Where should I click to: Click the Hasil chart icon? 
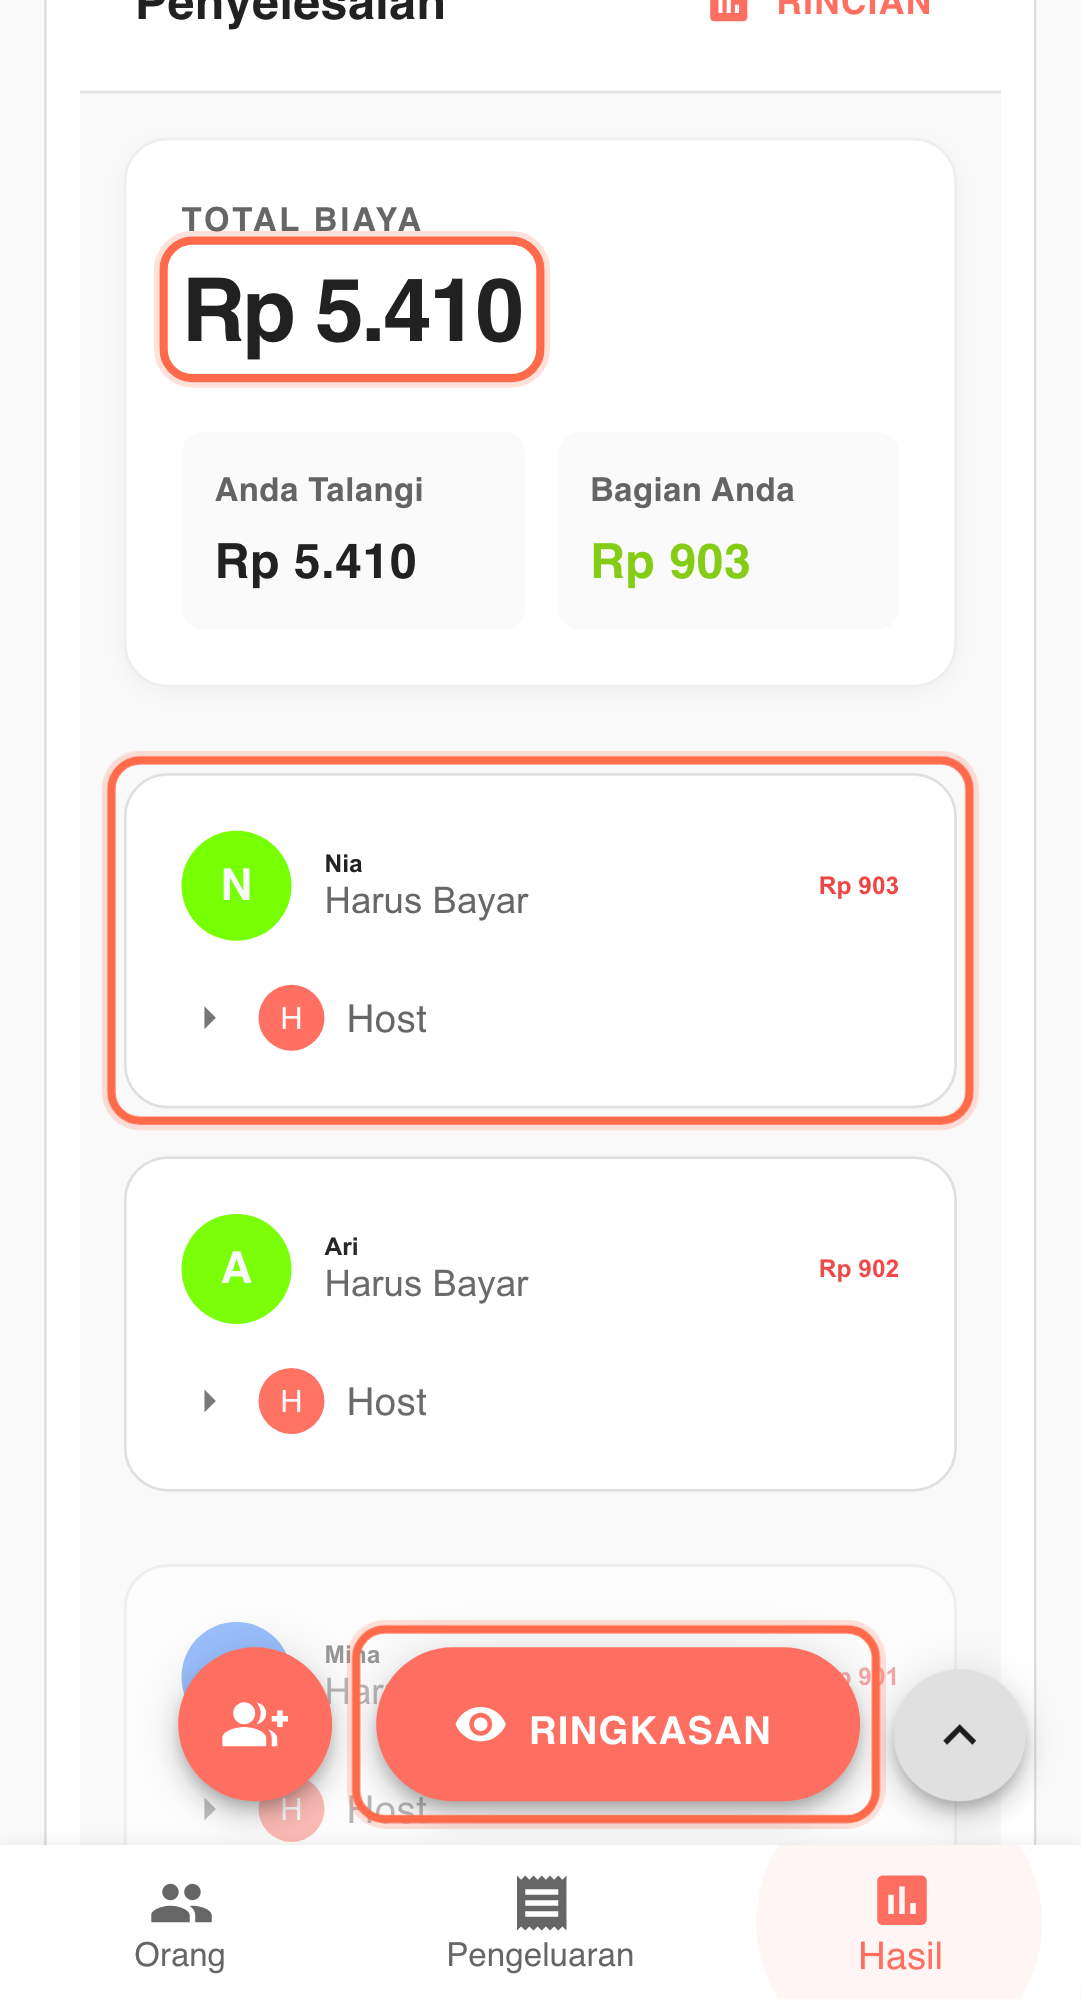[901, 1900]
